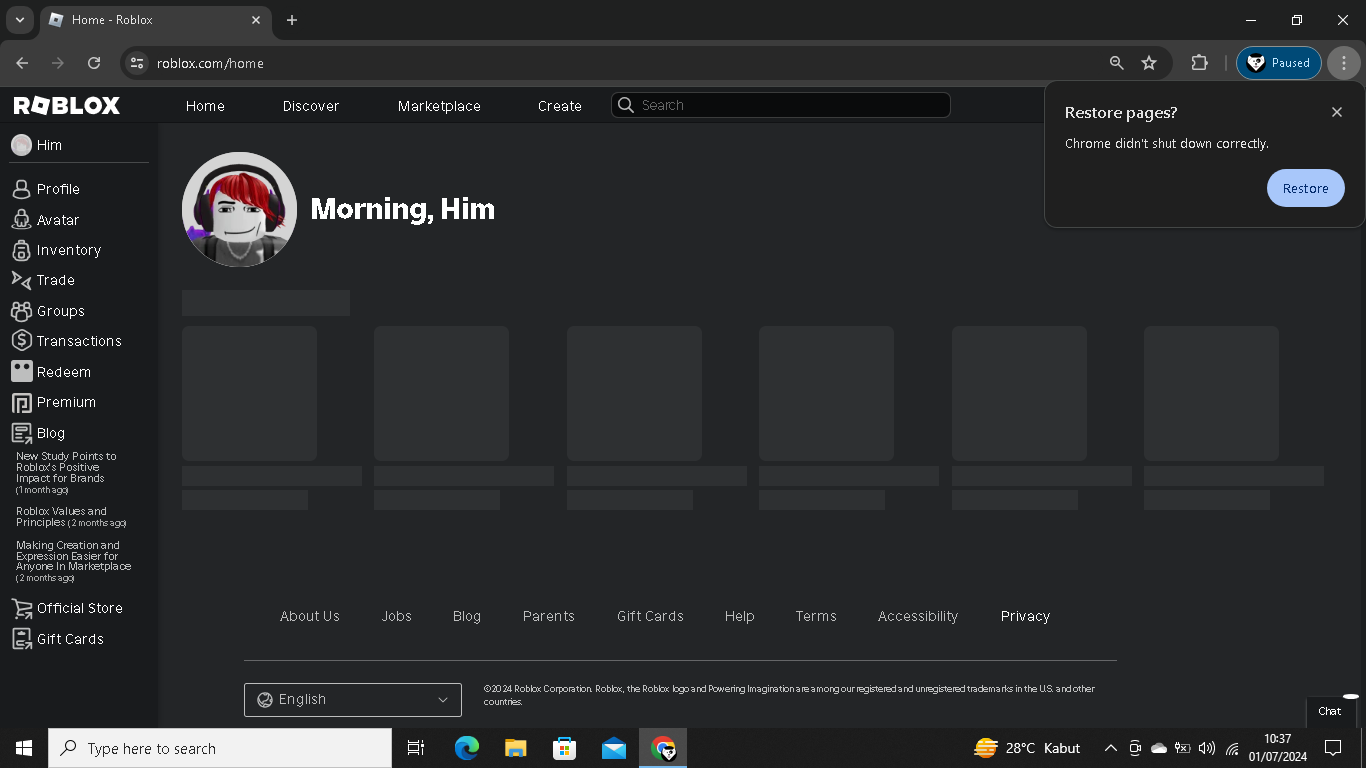This screenshot has width=1366, height=768.
Task: Open the language selector set to English
Action: (x=353, y=700)
